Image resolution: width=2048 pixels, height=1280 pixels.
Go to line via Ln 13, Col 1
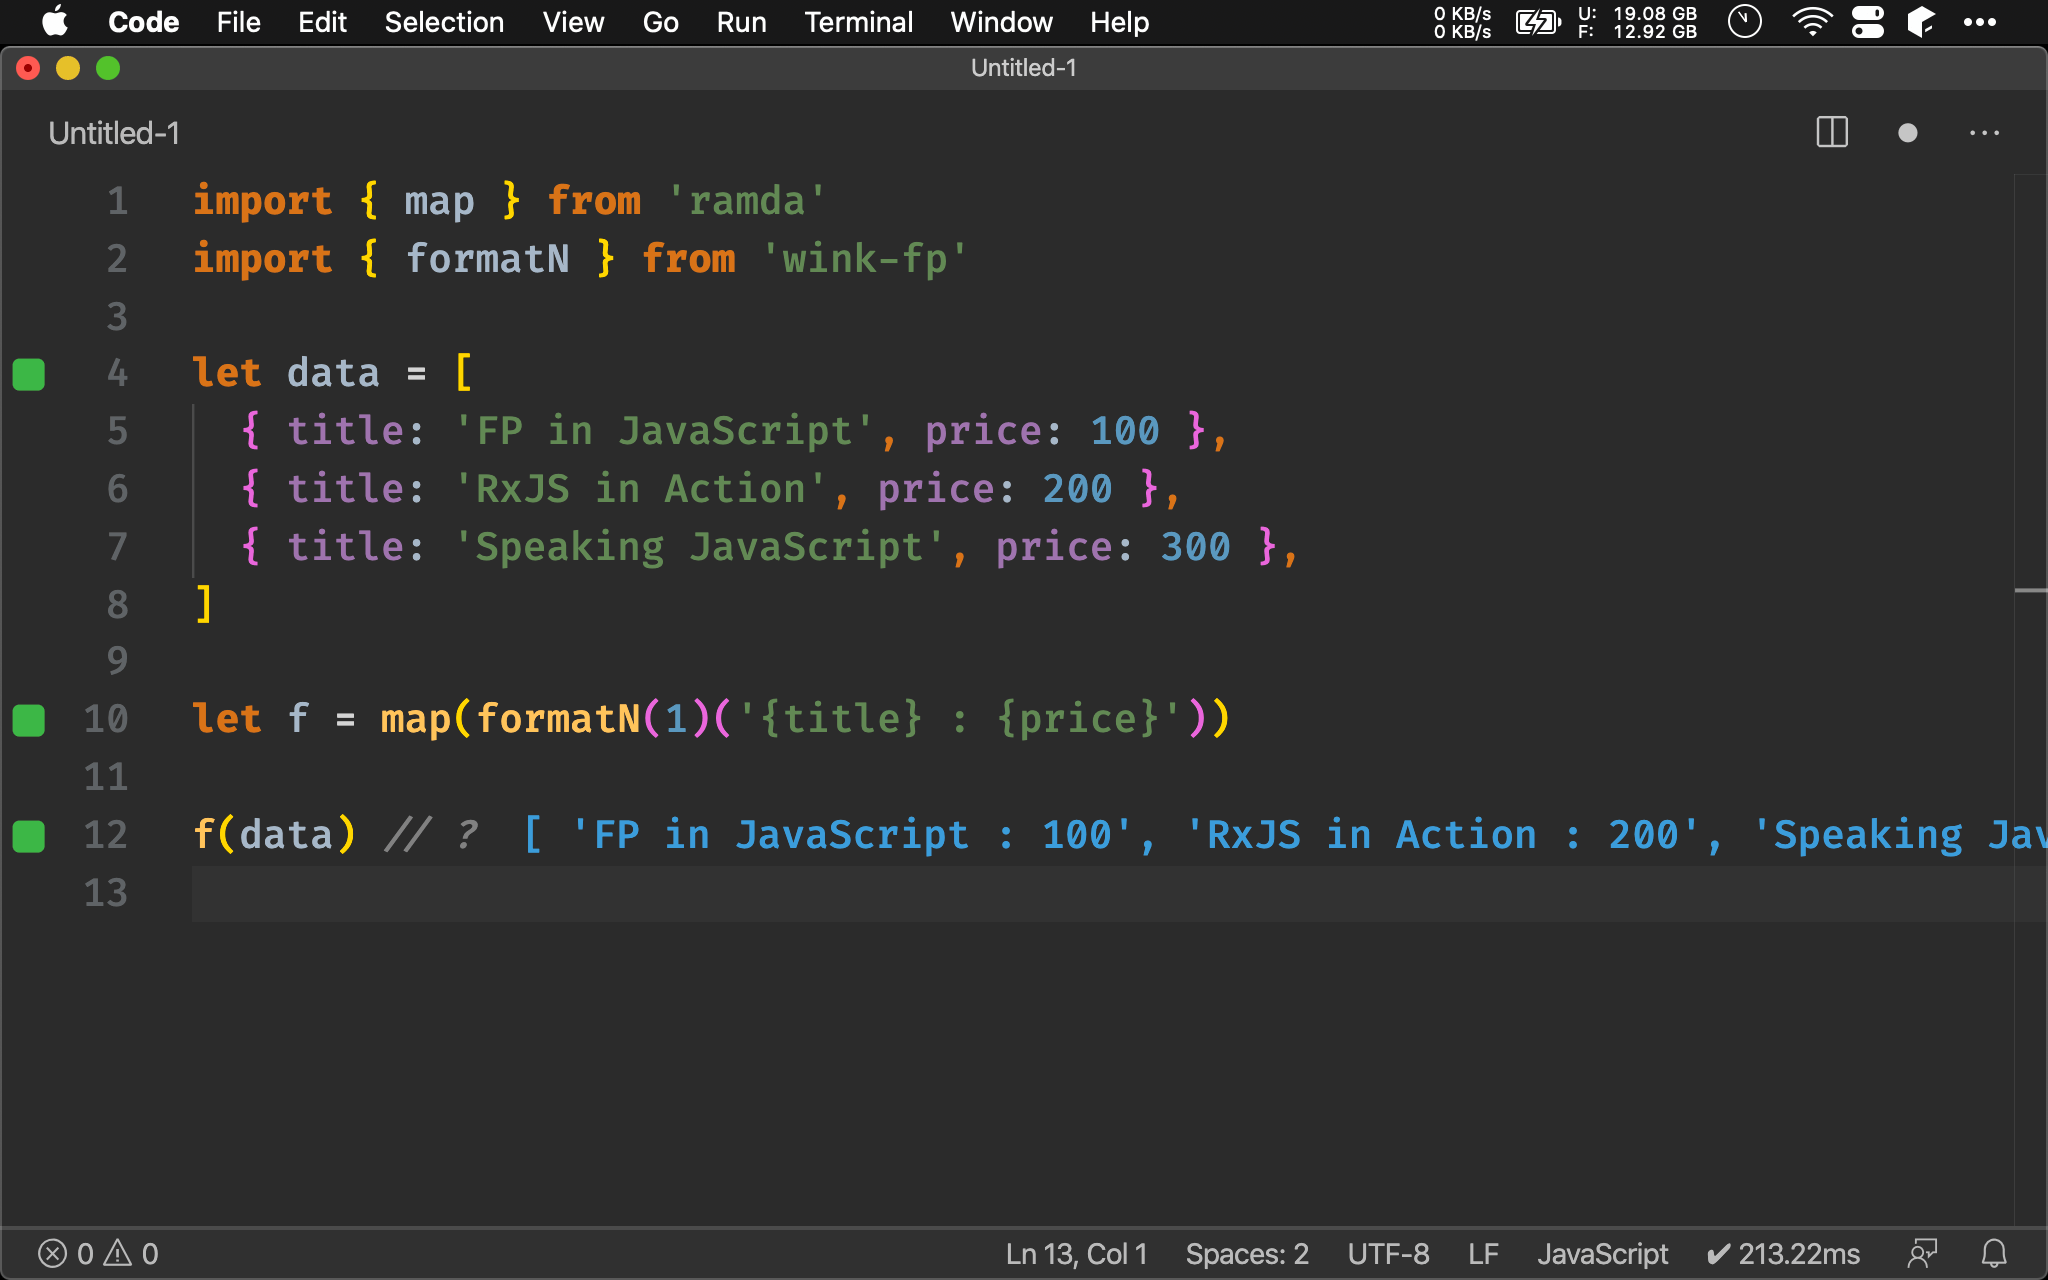[x=1076, y=1254]
